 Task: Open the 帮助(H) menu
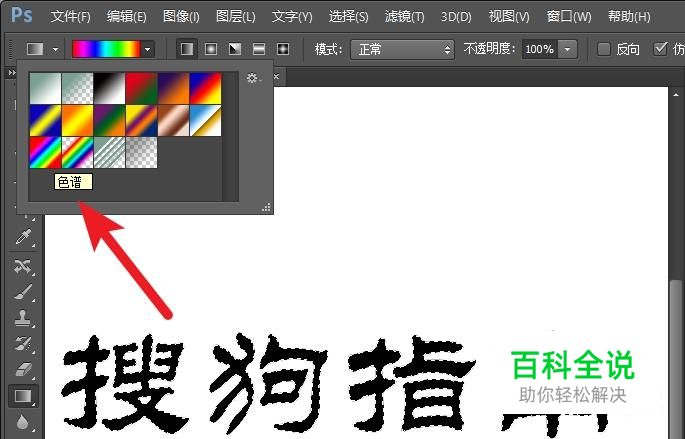629,17
